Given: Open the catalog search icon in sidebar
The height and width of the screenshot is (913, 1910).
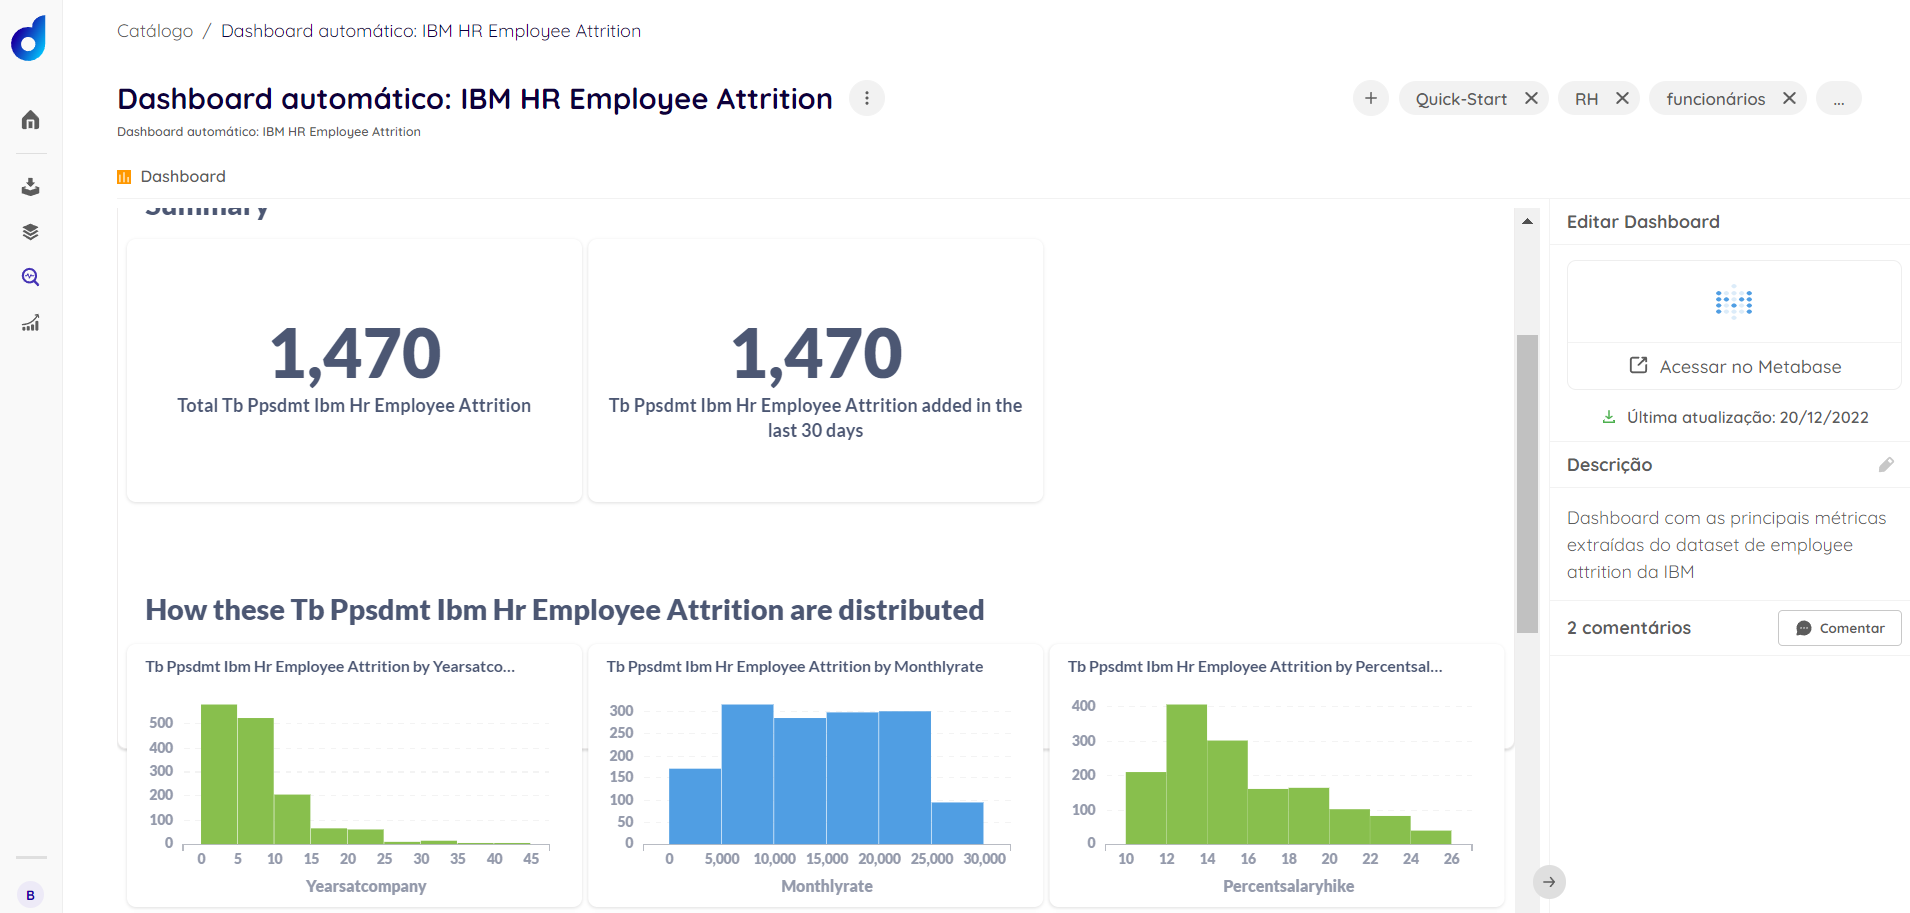Looking at the screenshot, I should click(31, 277).
